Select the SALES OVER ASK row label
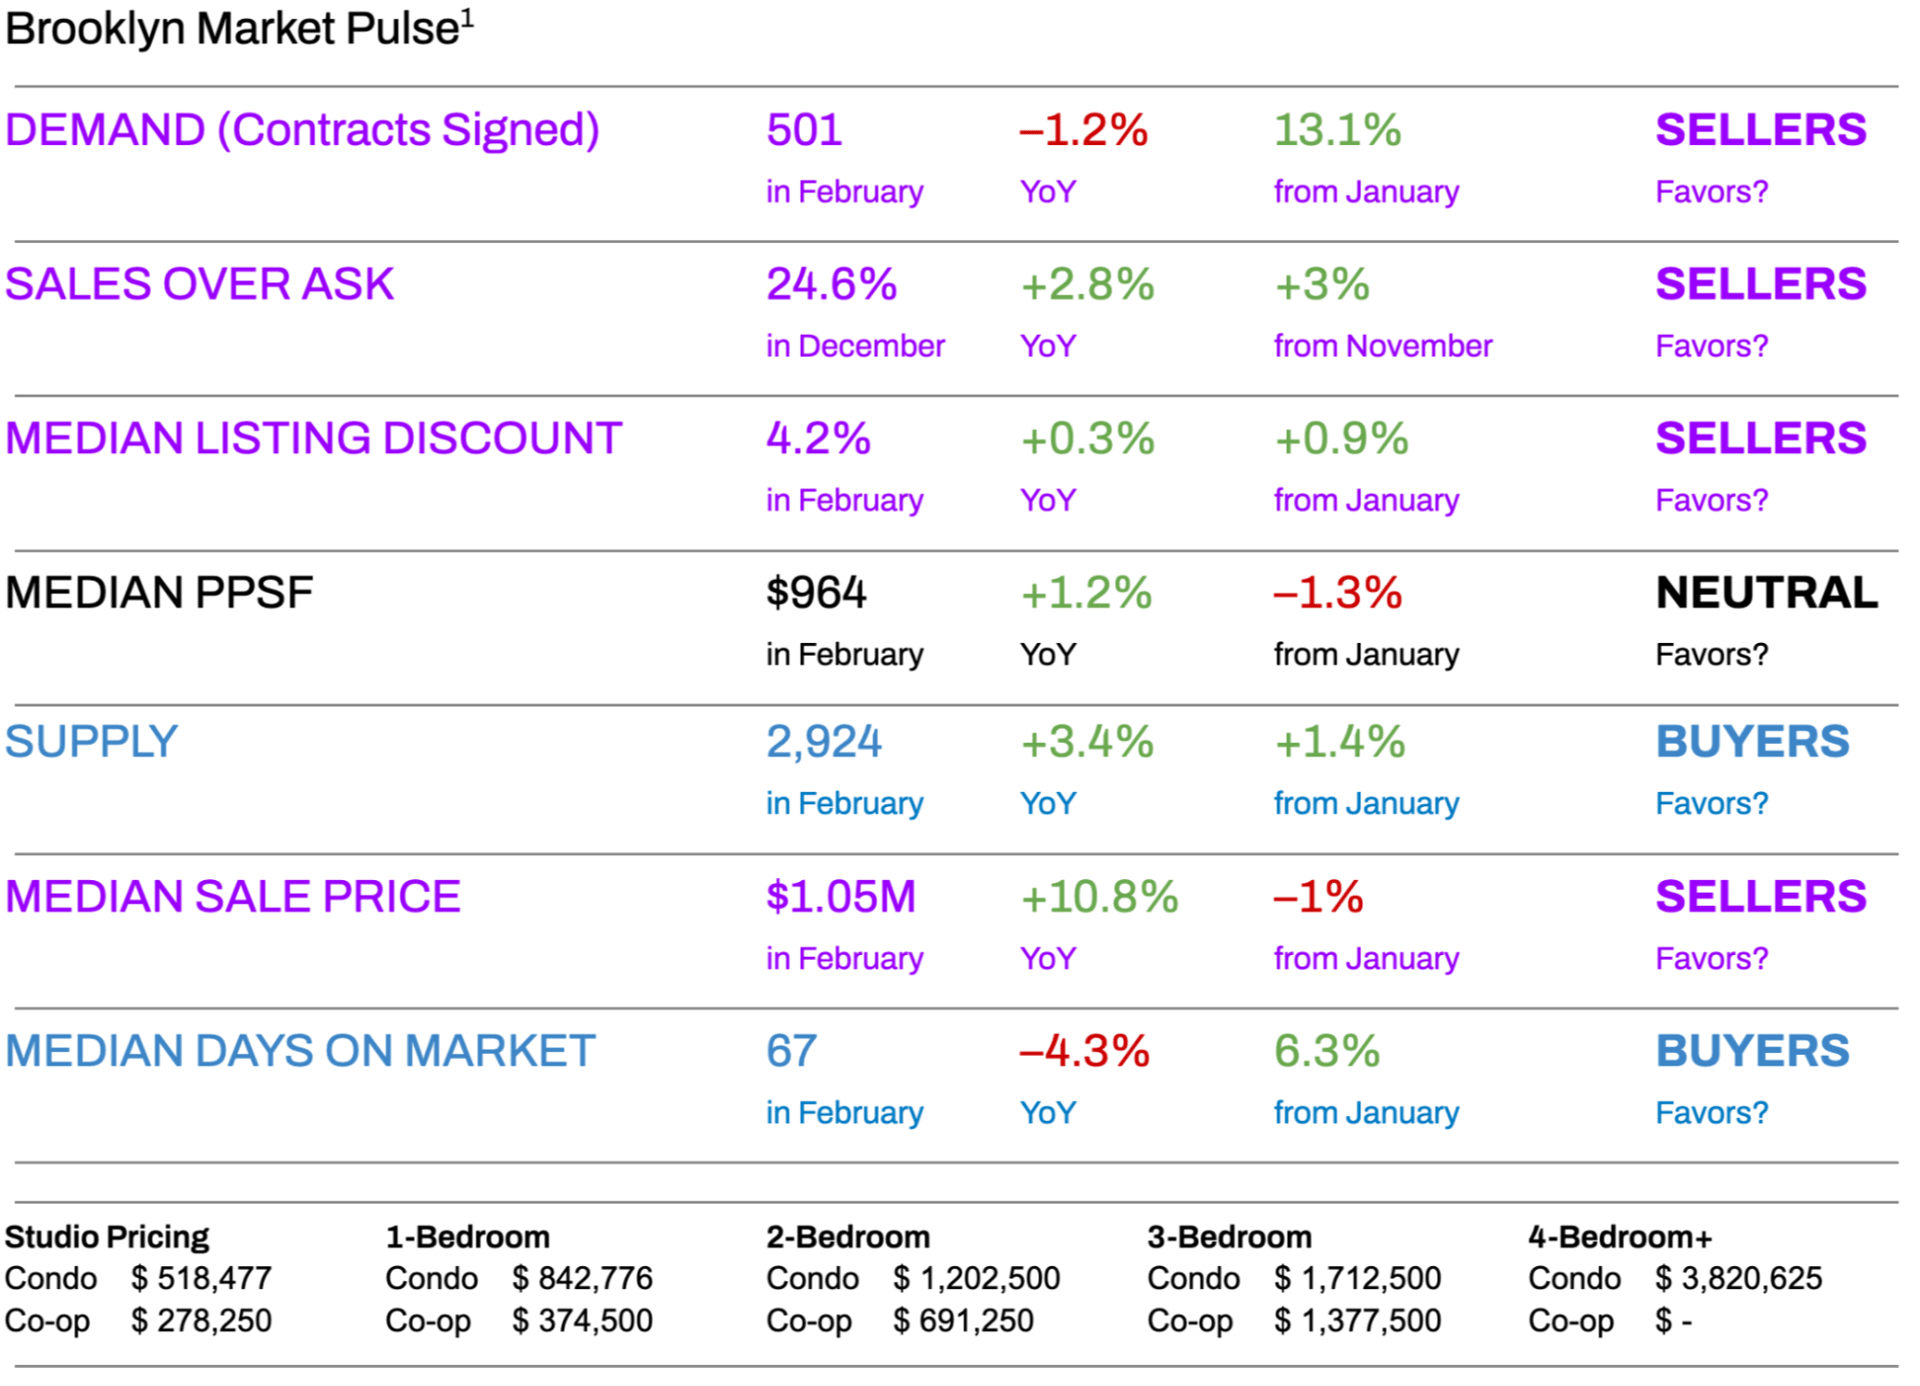Viewport: 1920px width, 1386px height. coord(199,284)
